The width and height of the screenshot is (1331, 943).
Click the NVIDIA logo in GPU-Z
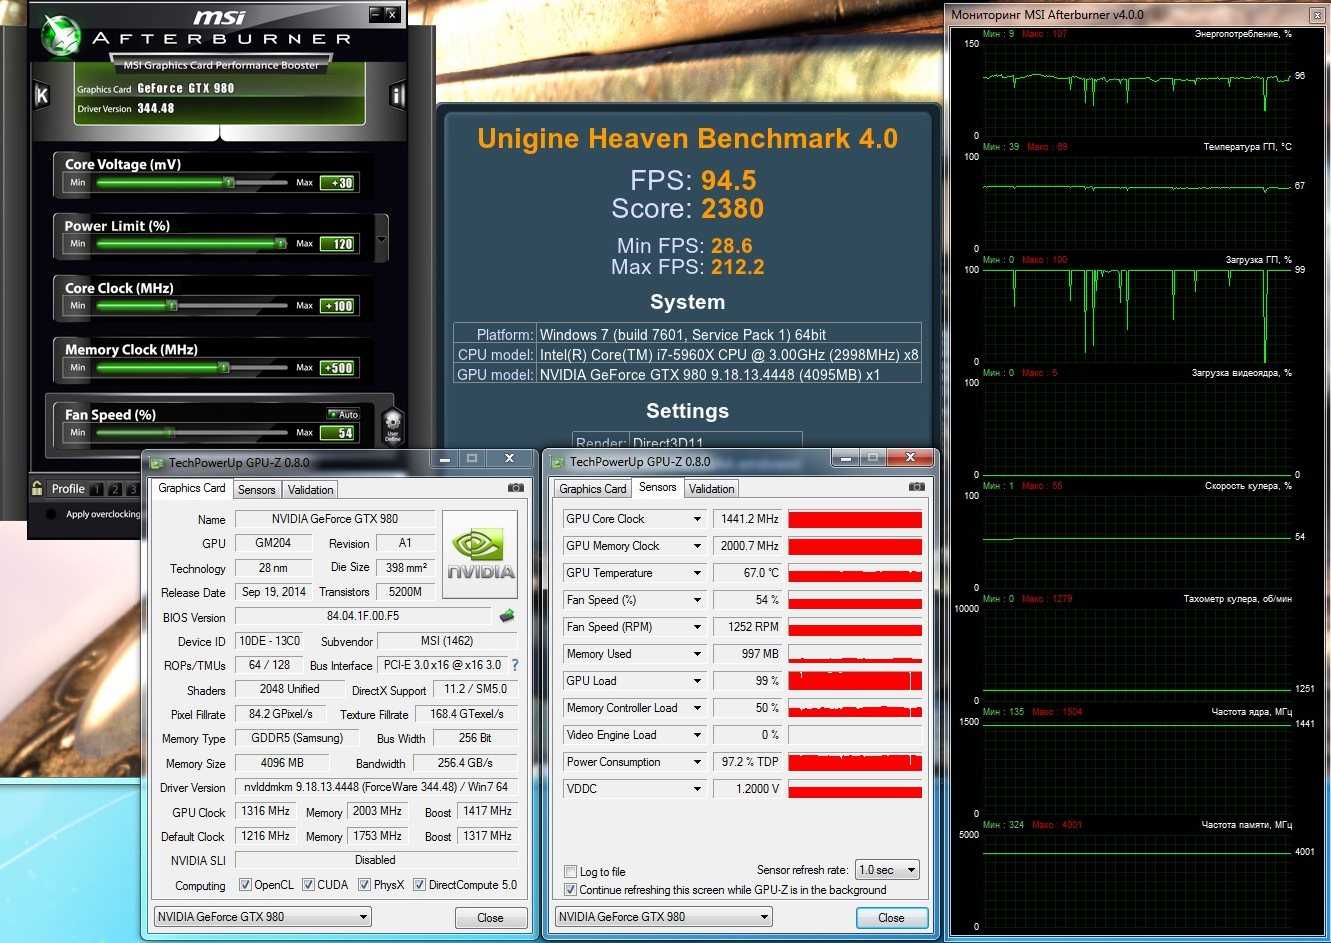tap(480, 554)
